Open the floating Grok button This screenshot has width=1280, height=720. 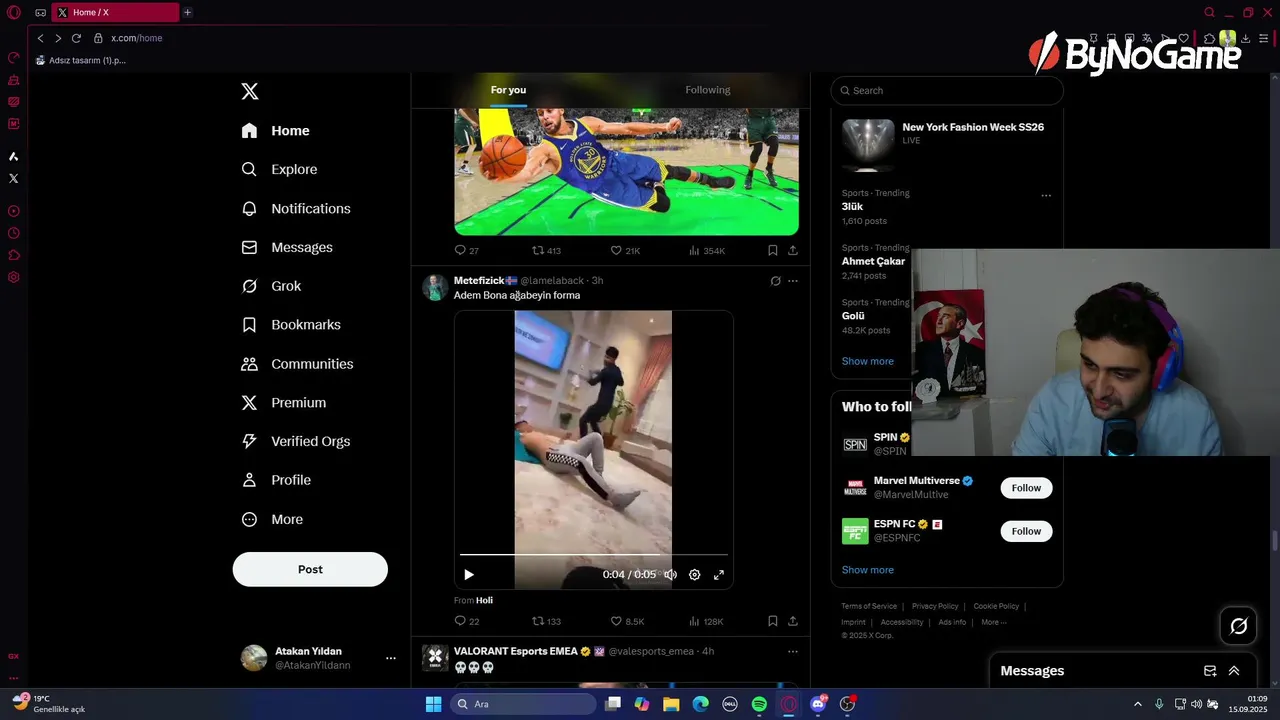point(1239,626)
